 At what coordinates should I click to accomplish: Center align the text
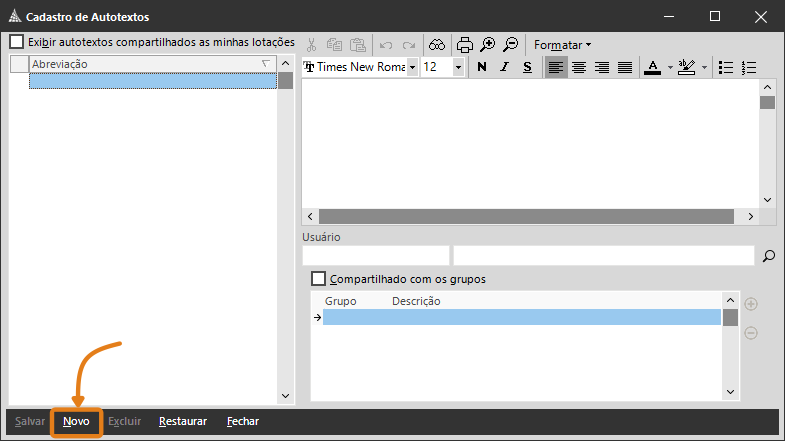coord(580,67)
